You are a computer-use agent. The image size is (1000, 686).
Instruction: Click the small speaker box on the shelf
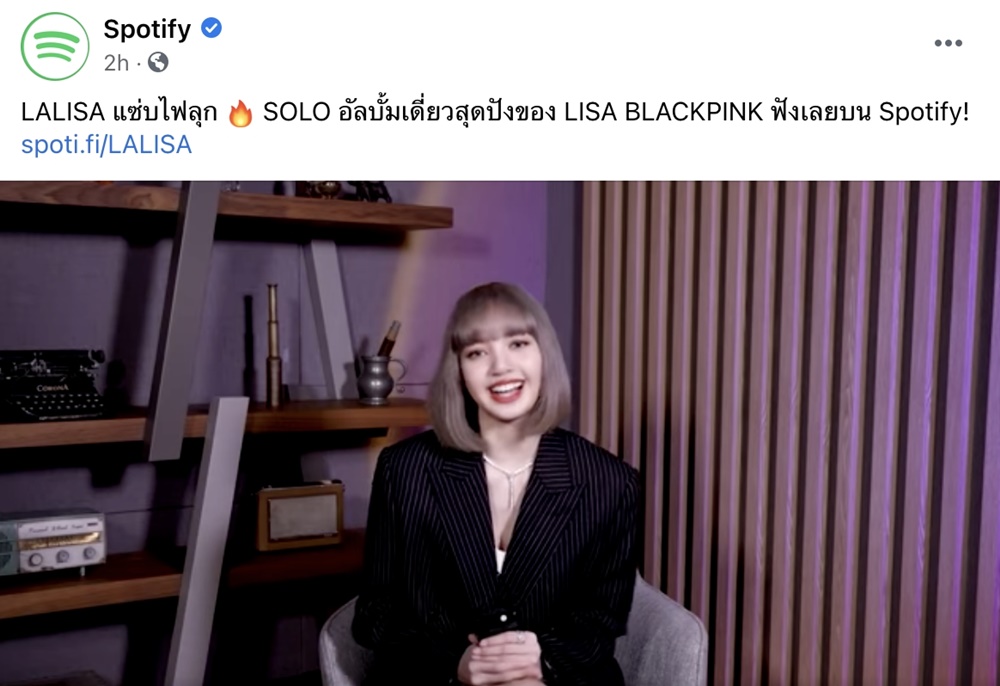pyautogui.click(x=300, y=516)
